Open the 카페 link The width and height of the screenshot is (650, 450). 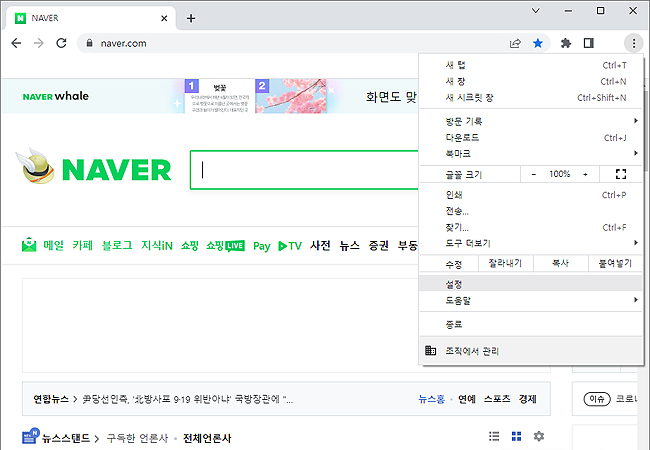[82, 245]
